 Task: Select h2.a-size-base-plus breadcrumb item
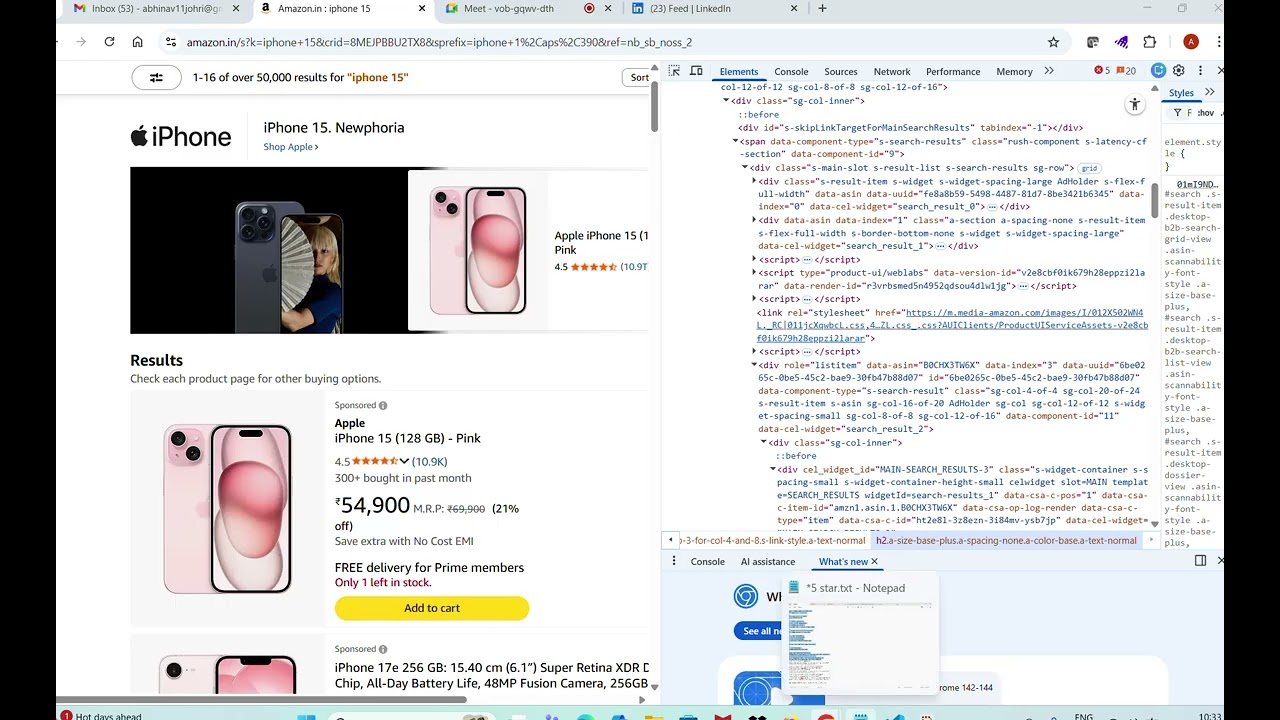[x=1006, y=540]
